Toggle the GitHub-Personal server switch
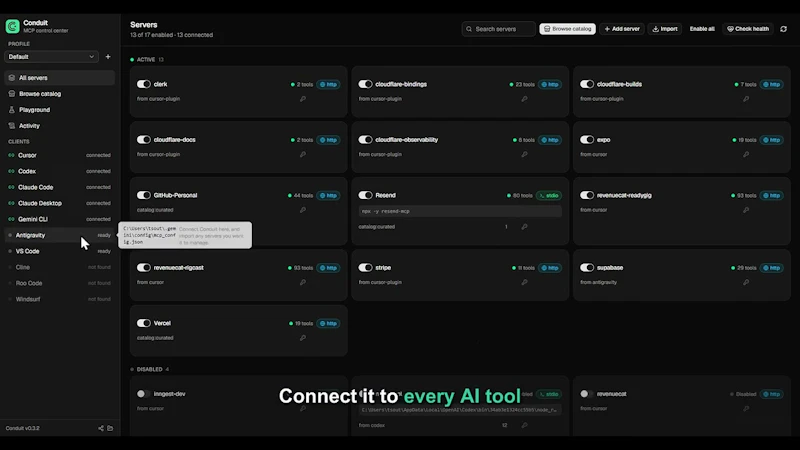 (x=144, y=195)
